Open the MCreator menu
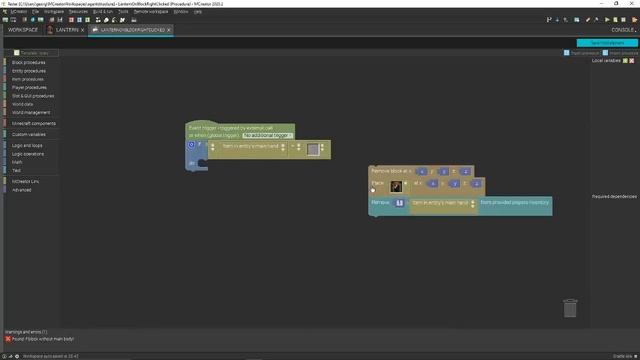Screen dimensions: 640x360 pos(18,12)
